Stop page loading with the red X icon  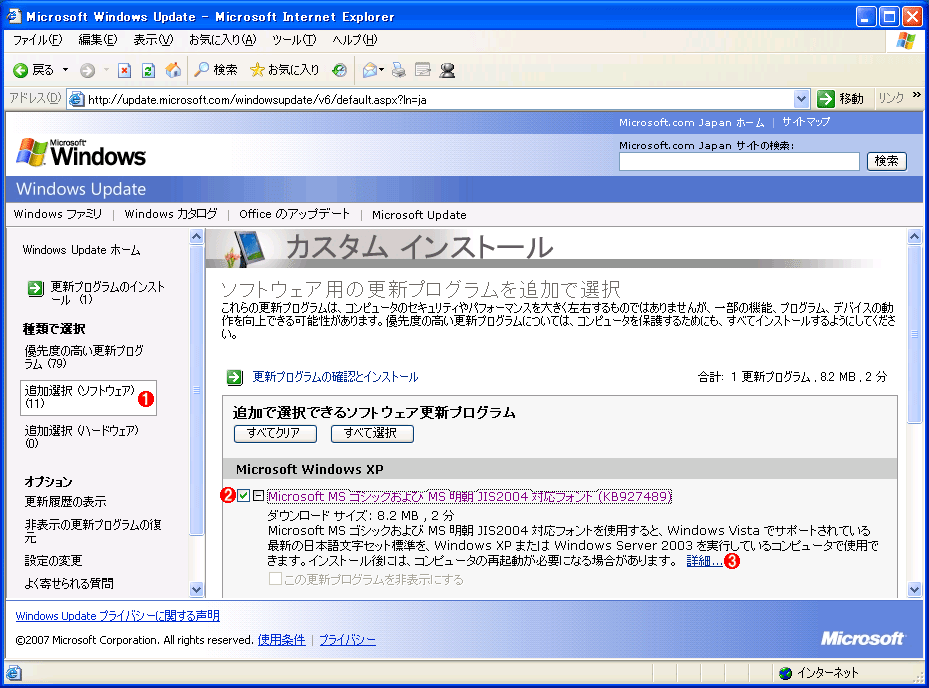[124, 71]
